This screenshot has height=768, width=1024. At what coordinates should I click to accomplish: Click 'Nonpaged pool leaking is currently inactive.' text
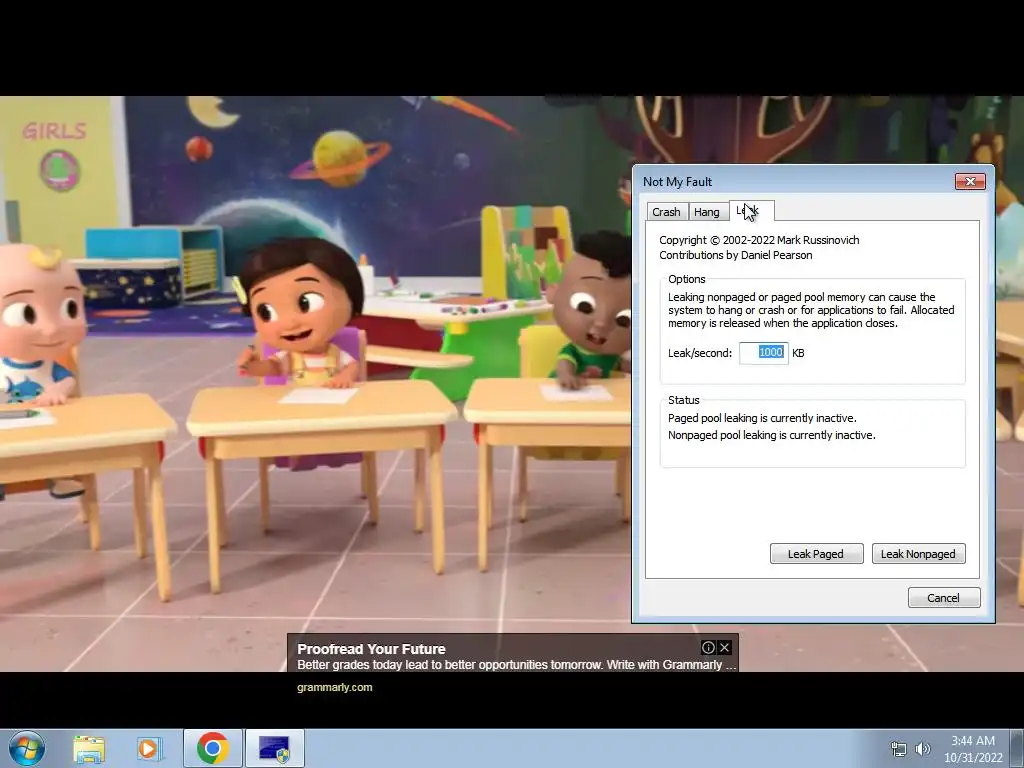[771, 435]
